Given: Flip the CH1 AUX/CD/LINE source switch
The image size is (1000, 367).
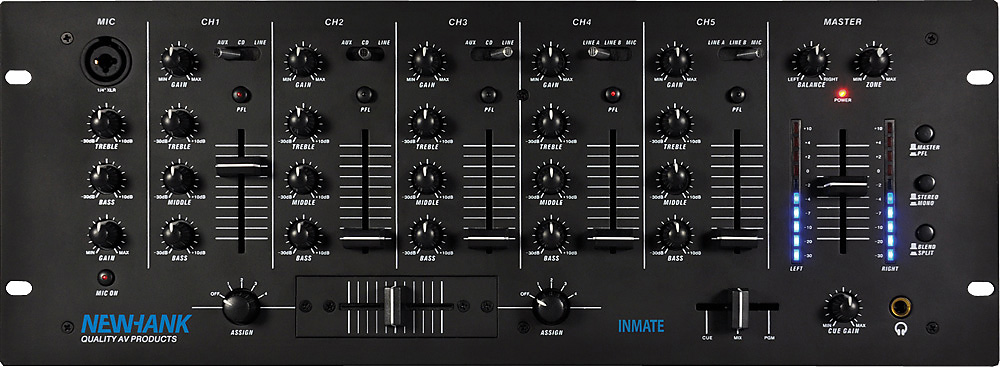Looking at the screenshot, I should point(237,54).
